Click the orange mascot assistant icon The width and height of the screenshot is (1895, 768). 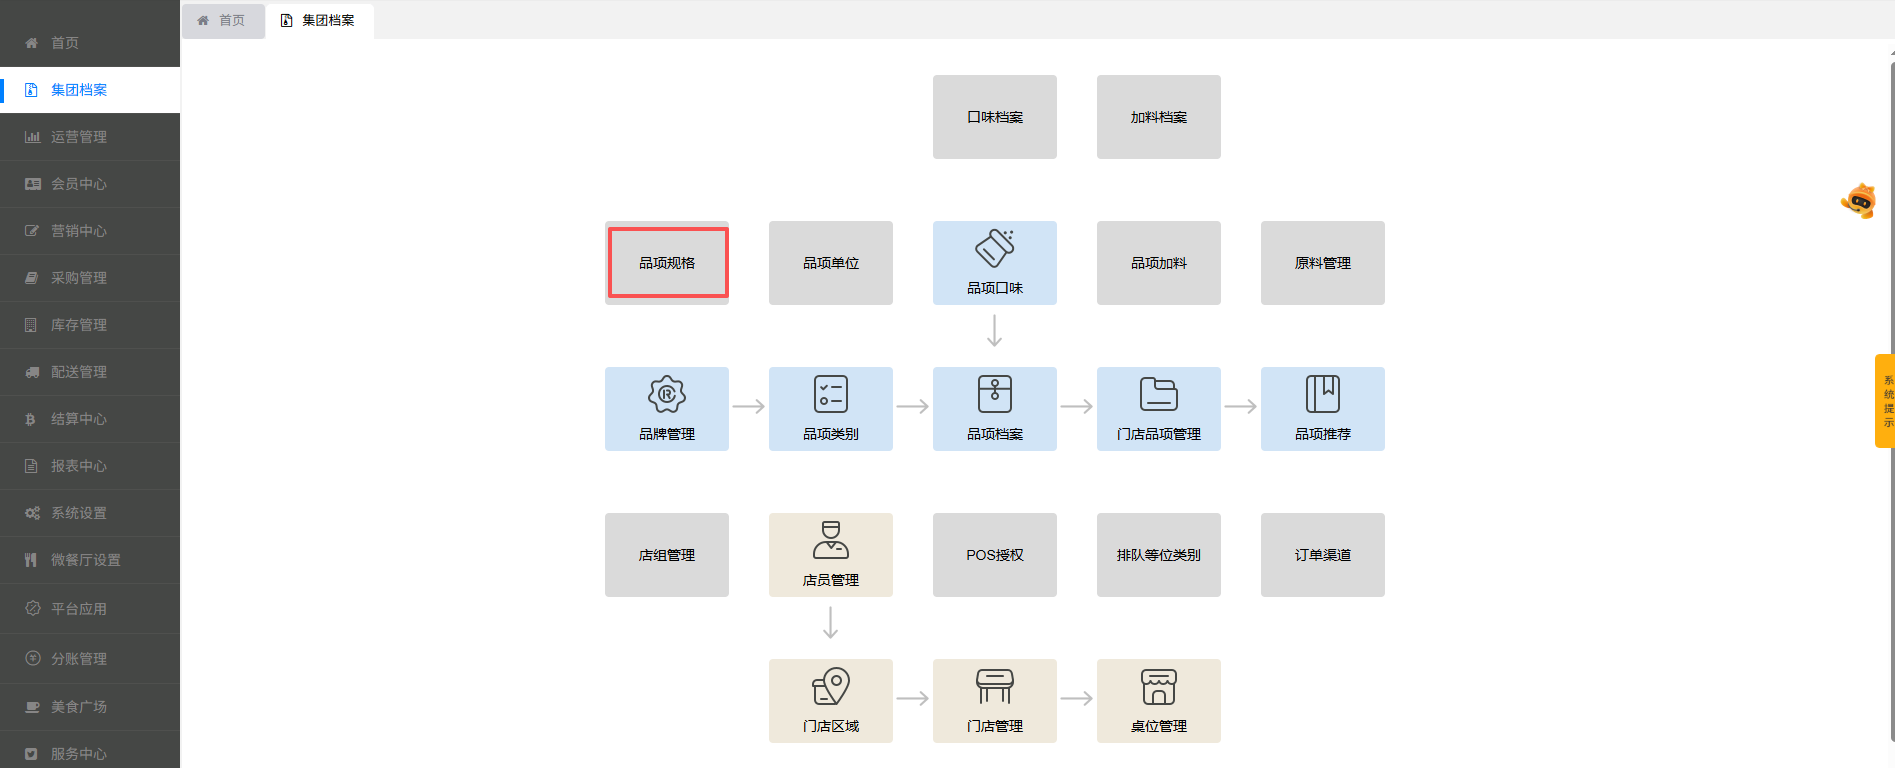point(1859,201)
